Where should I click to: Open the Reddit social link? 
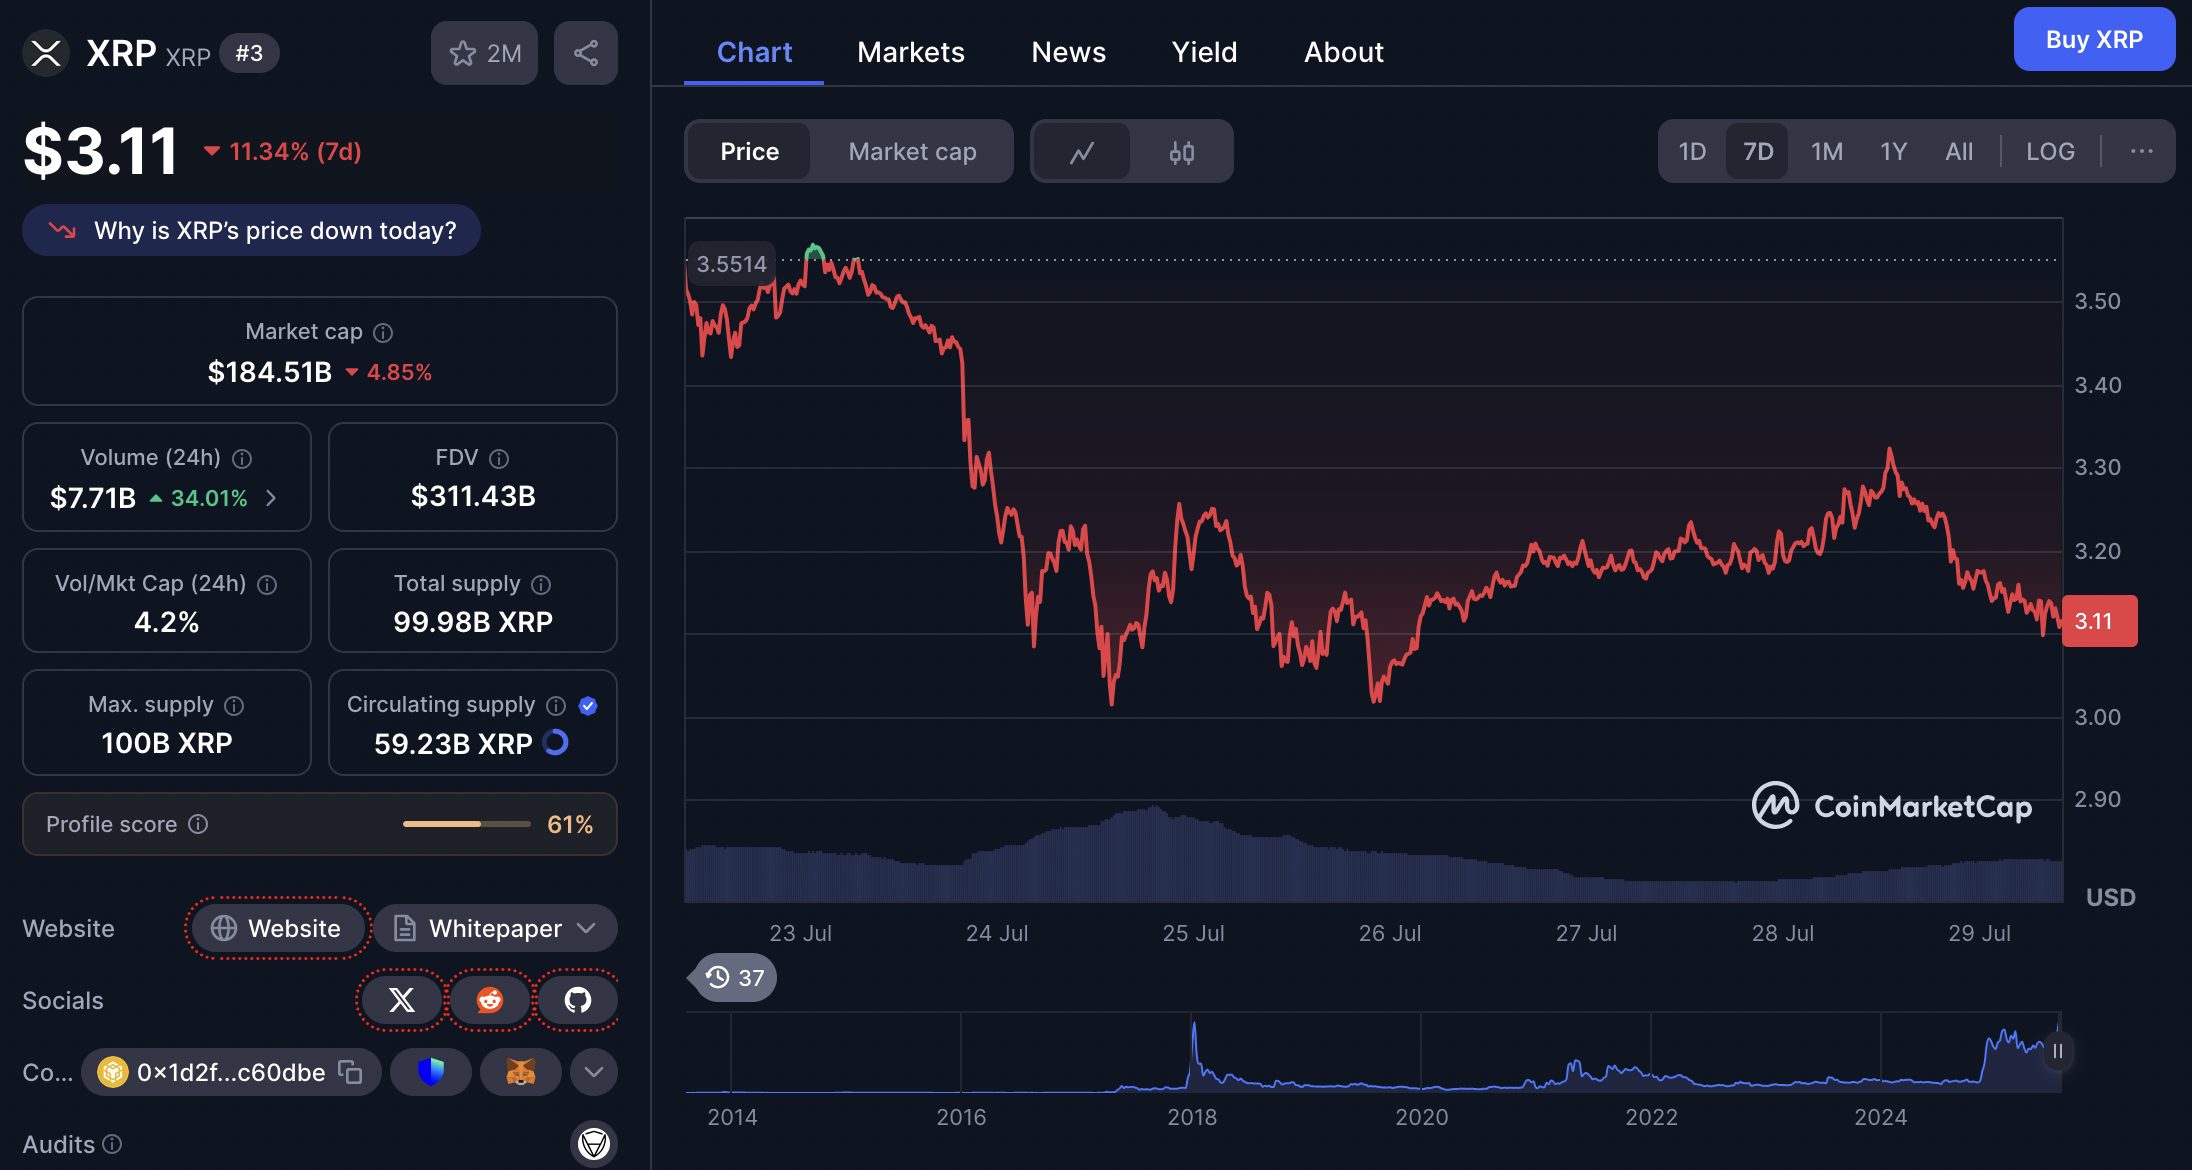[490, 1000]
